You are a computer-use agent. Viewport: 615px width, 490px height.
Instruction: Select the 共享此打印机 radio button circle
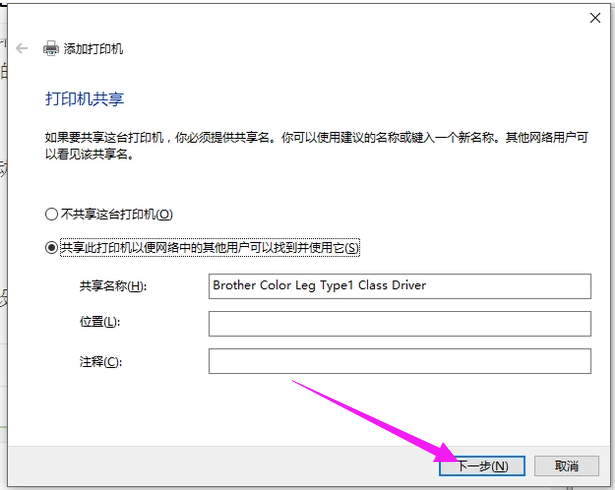52,248
